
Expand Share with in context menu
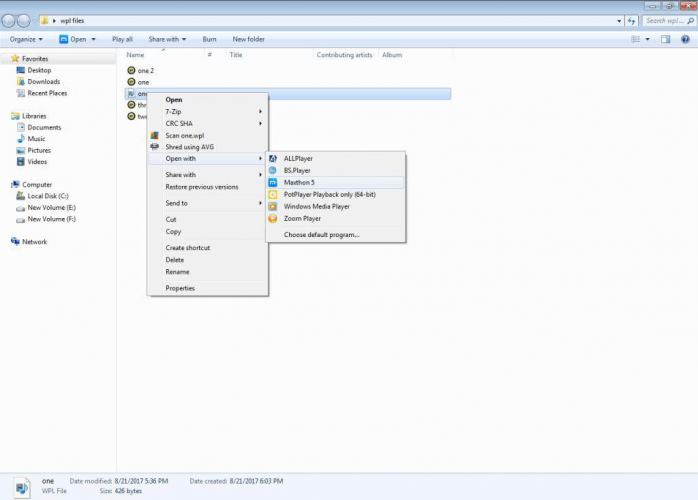click(208, 175)
